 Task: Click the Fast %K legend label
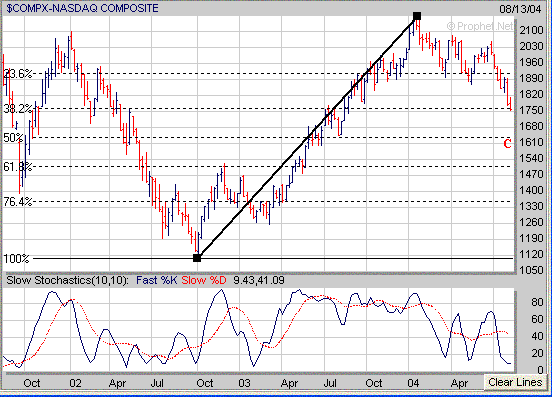click(156, 280)
